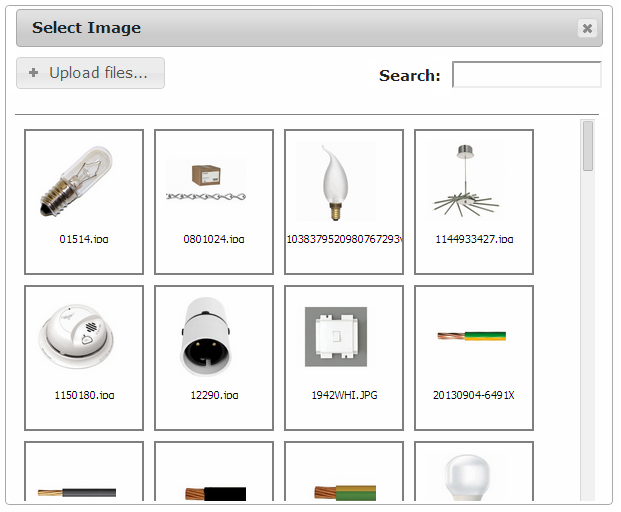Viewport: 621px width, 512px height.
Task: Choose the green cable image in third row
Action: pyautogui.click(x=344, y=474)
